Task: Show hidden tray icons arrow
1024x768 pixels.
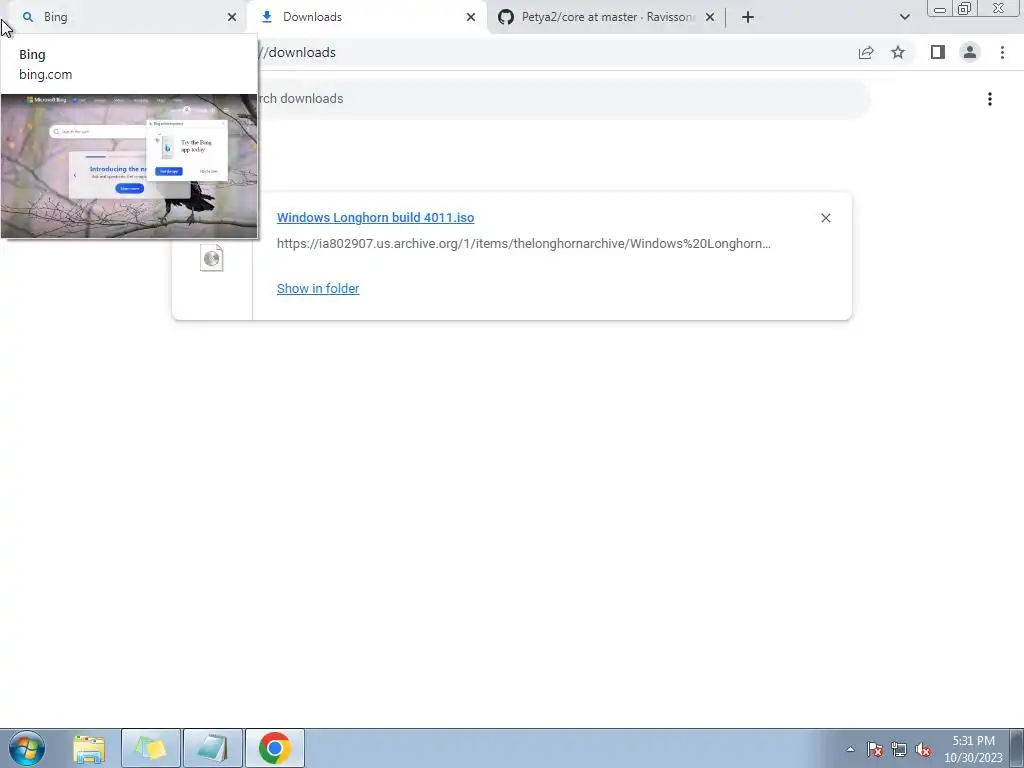Action: [x=850, y=749]
